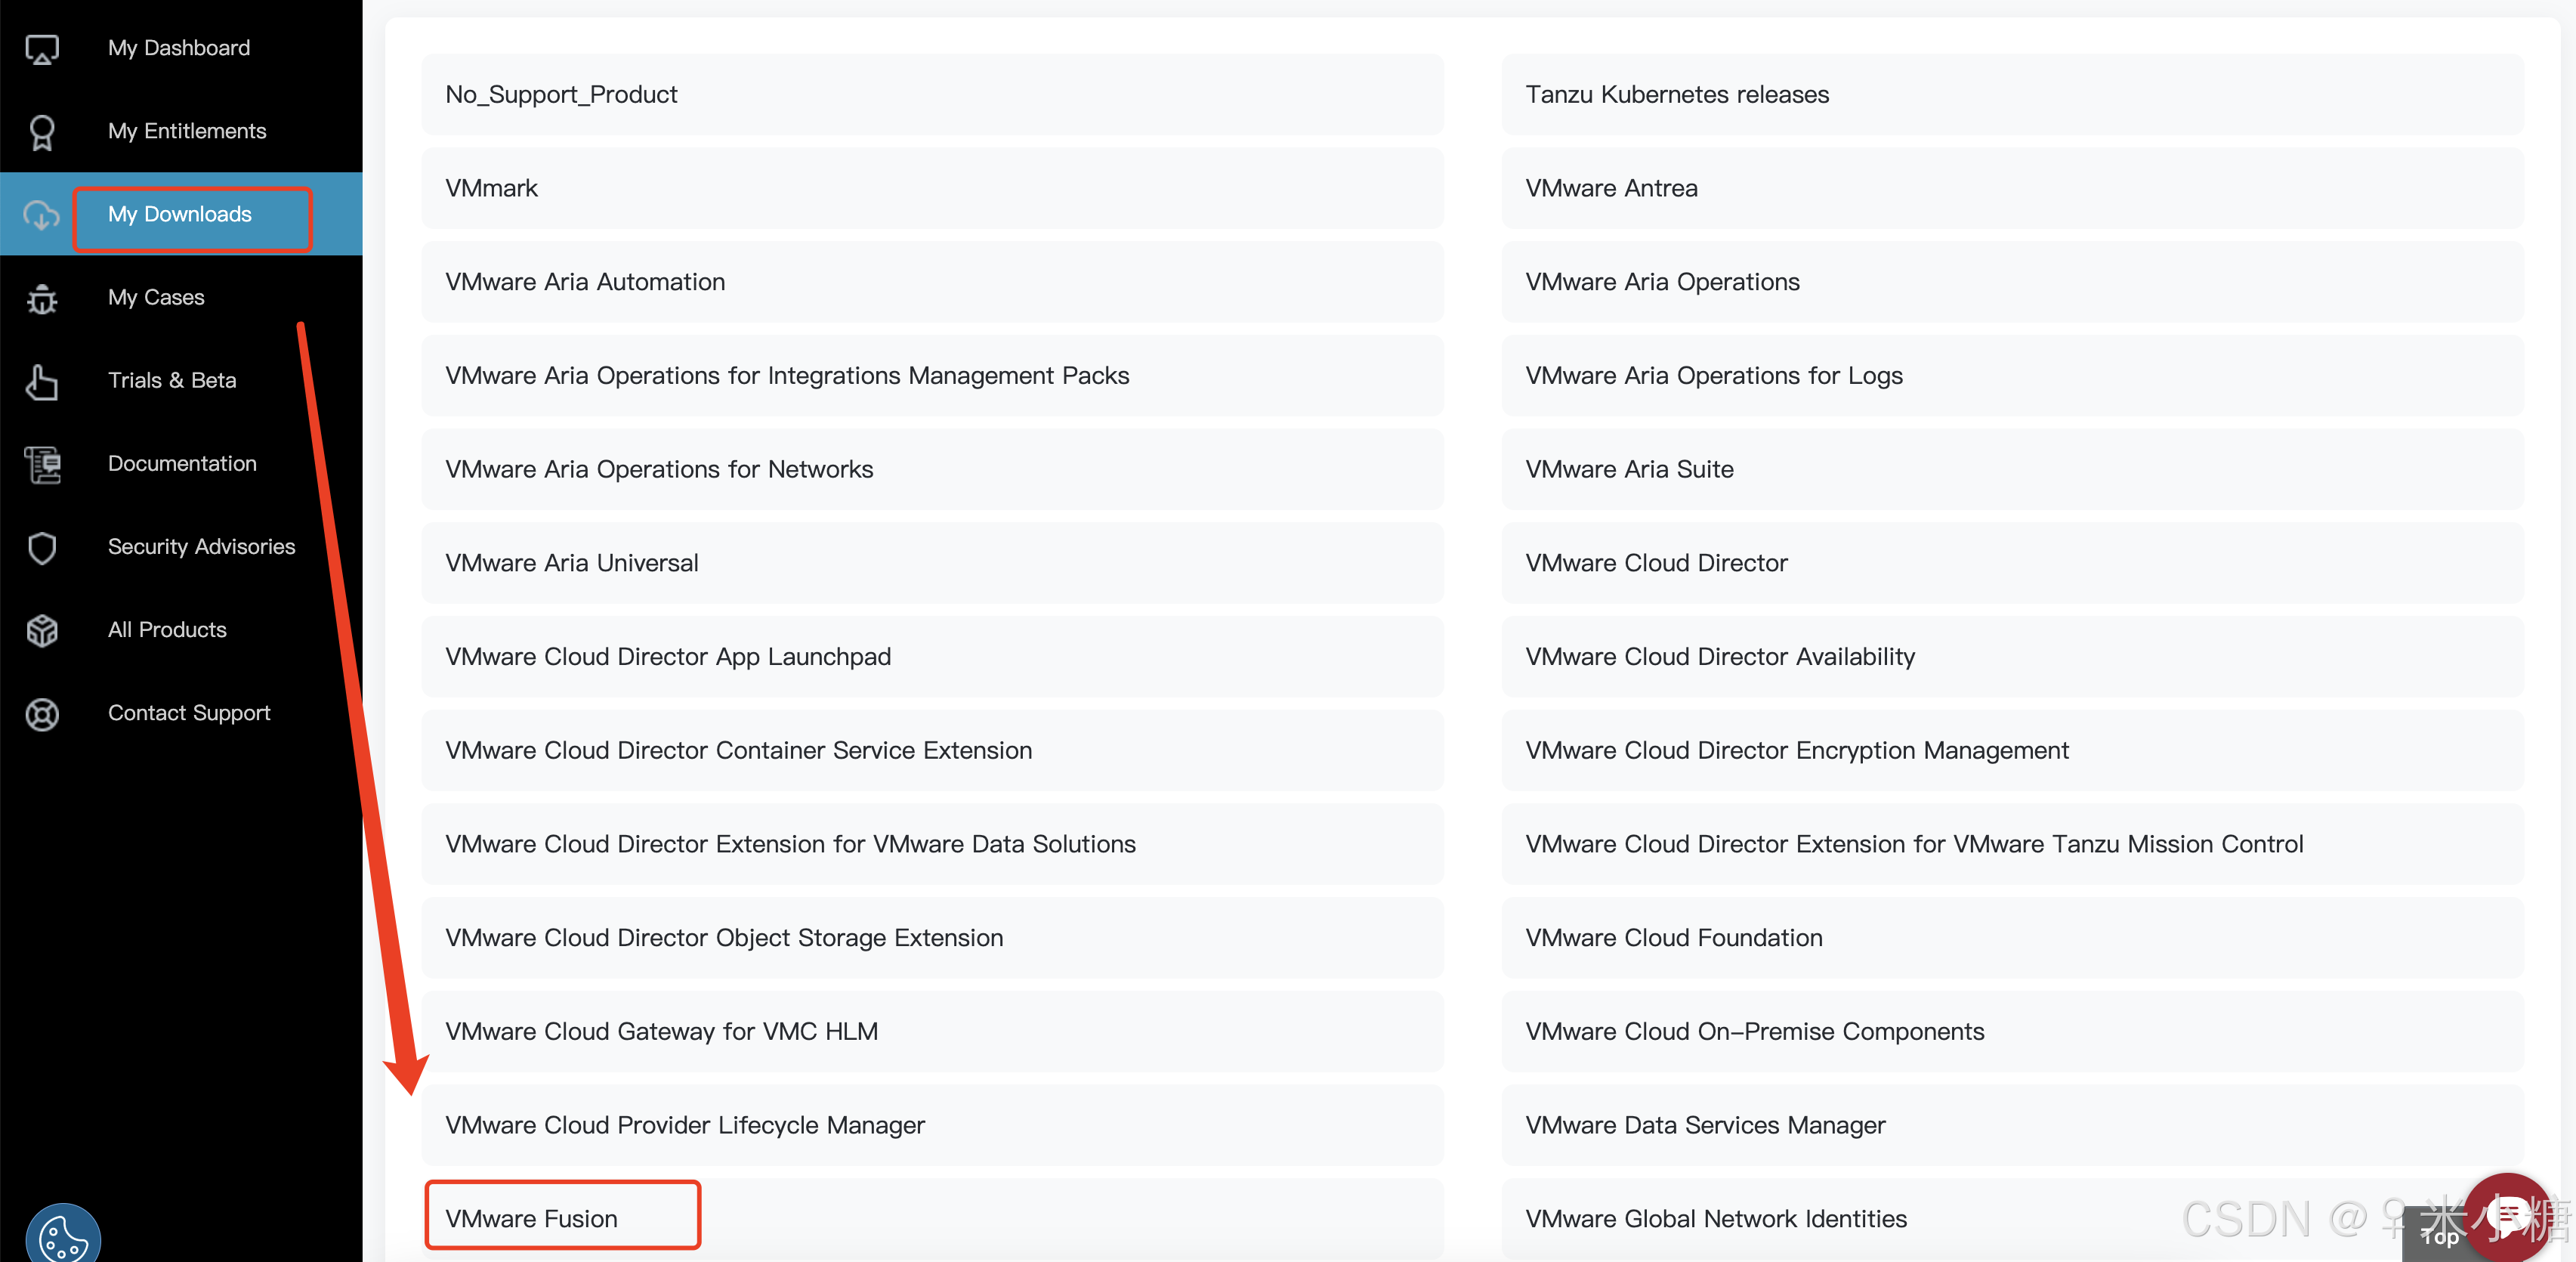Open My Cases in sidebar
This screenshot has height=1262, width=2576.
pyautogui.click(x=156, y=298)
